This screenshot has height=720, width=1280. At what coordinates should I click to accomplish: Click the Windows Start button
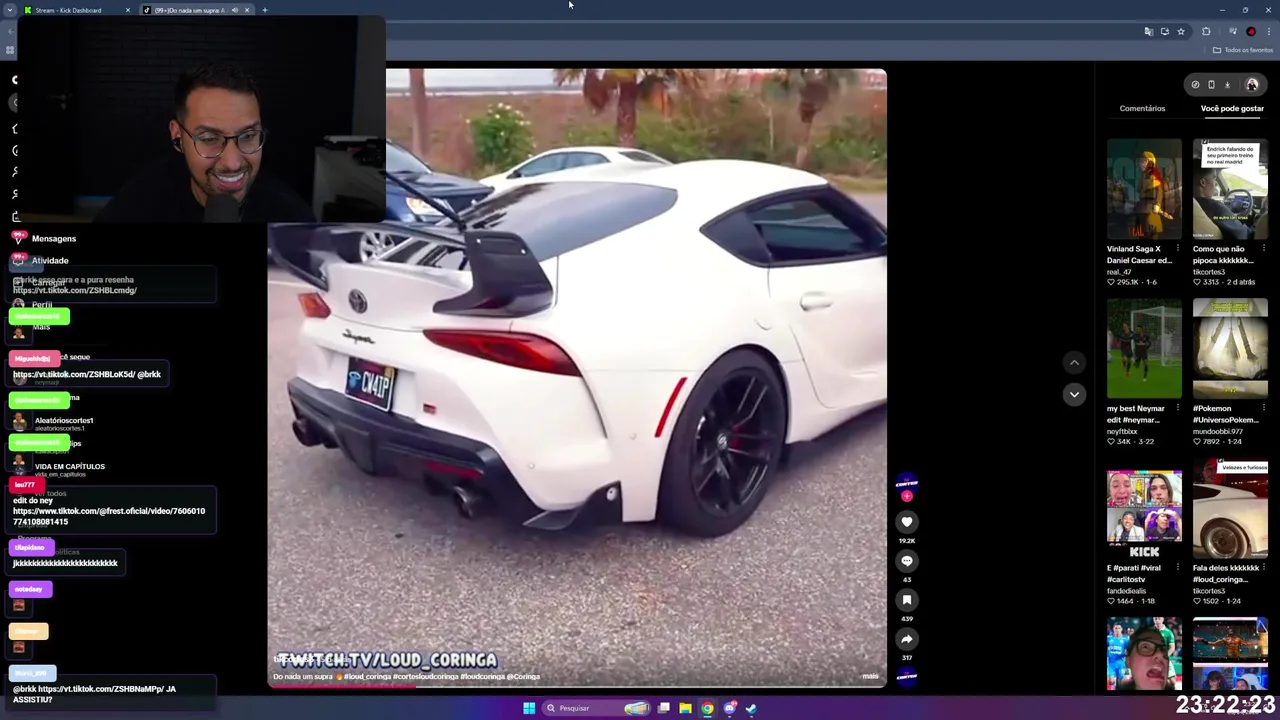click(x=529, y=708)
